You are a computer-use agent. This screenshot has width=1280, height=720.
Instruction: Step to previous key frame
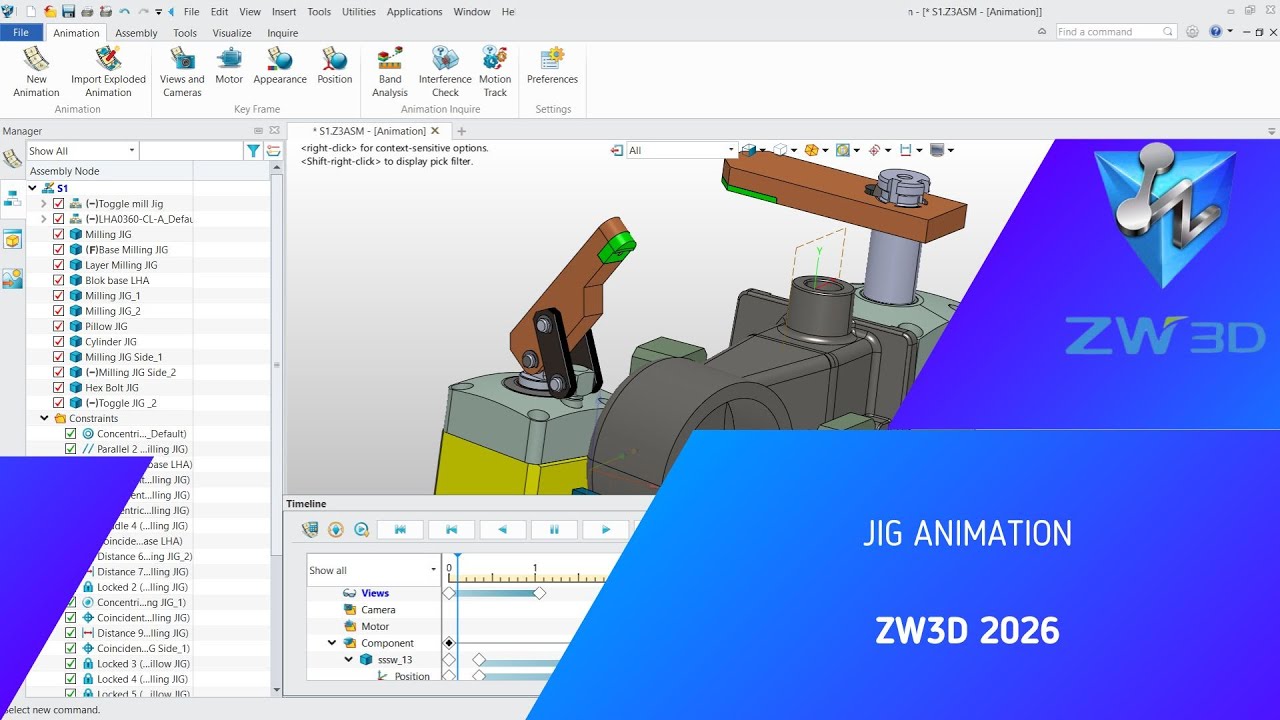pyautogui.click(x=451, y=530)
